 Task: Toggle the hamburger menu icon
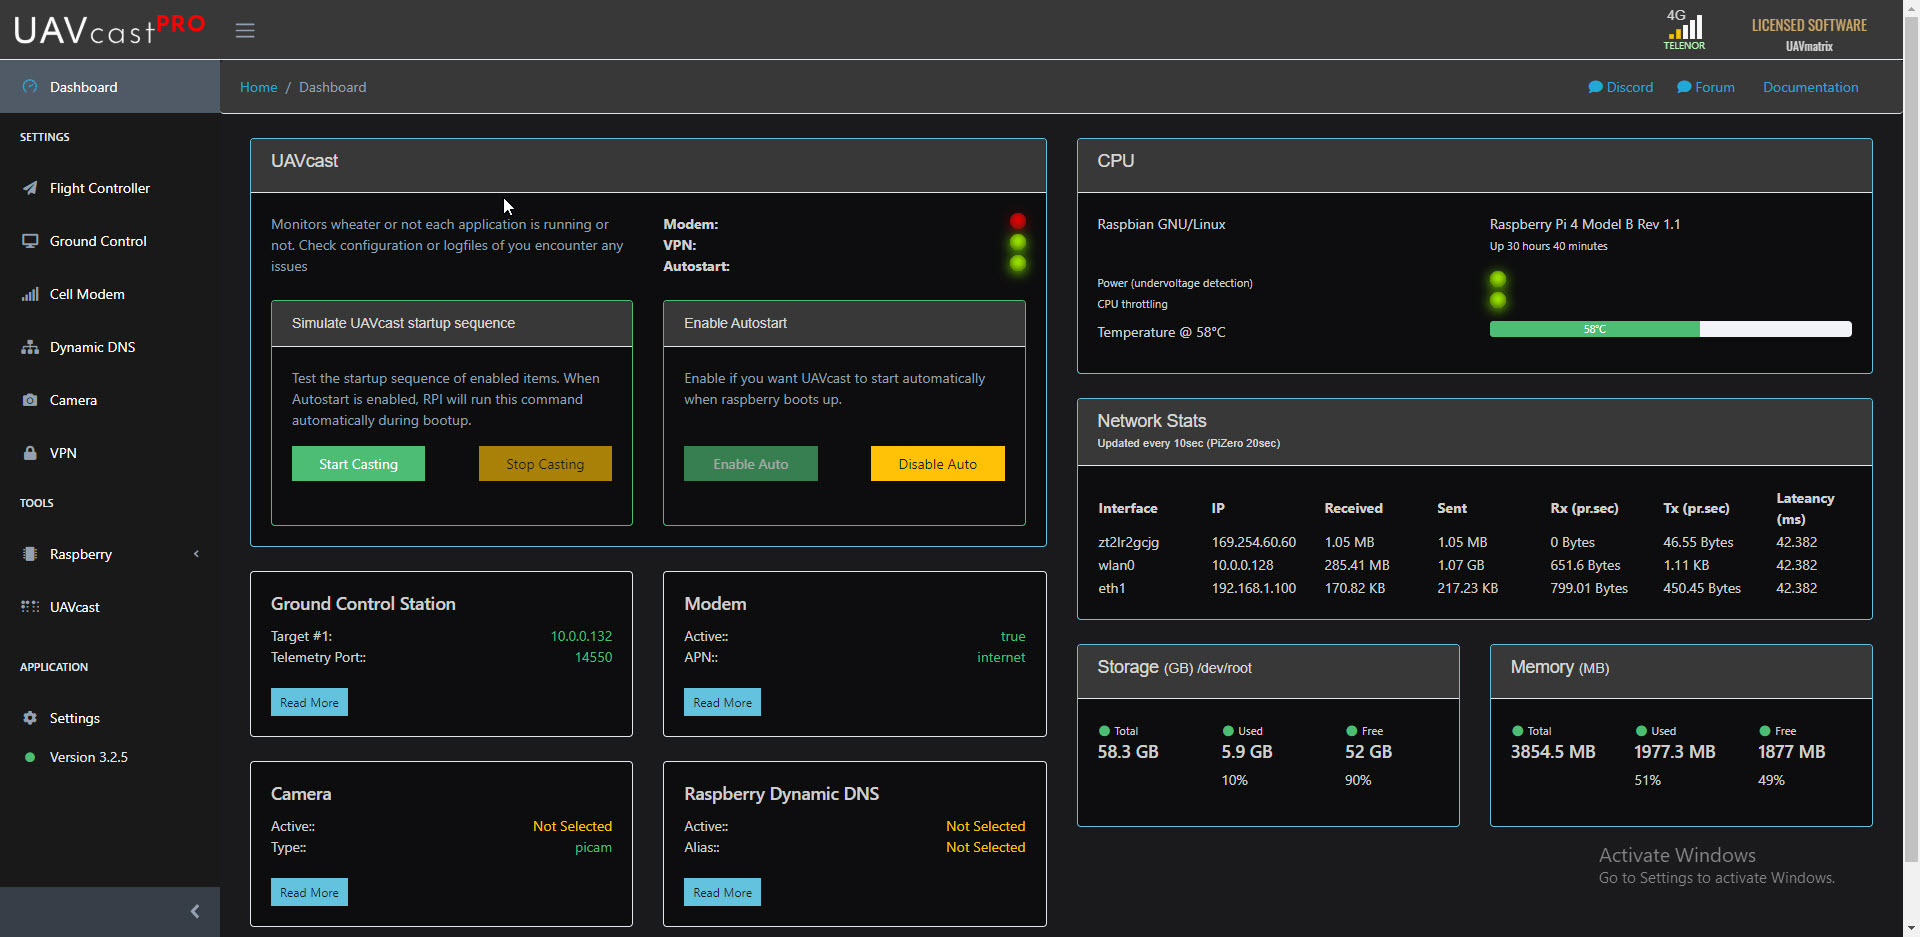click(x=245, y=30)
